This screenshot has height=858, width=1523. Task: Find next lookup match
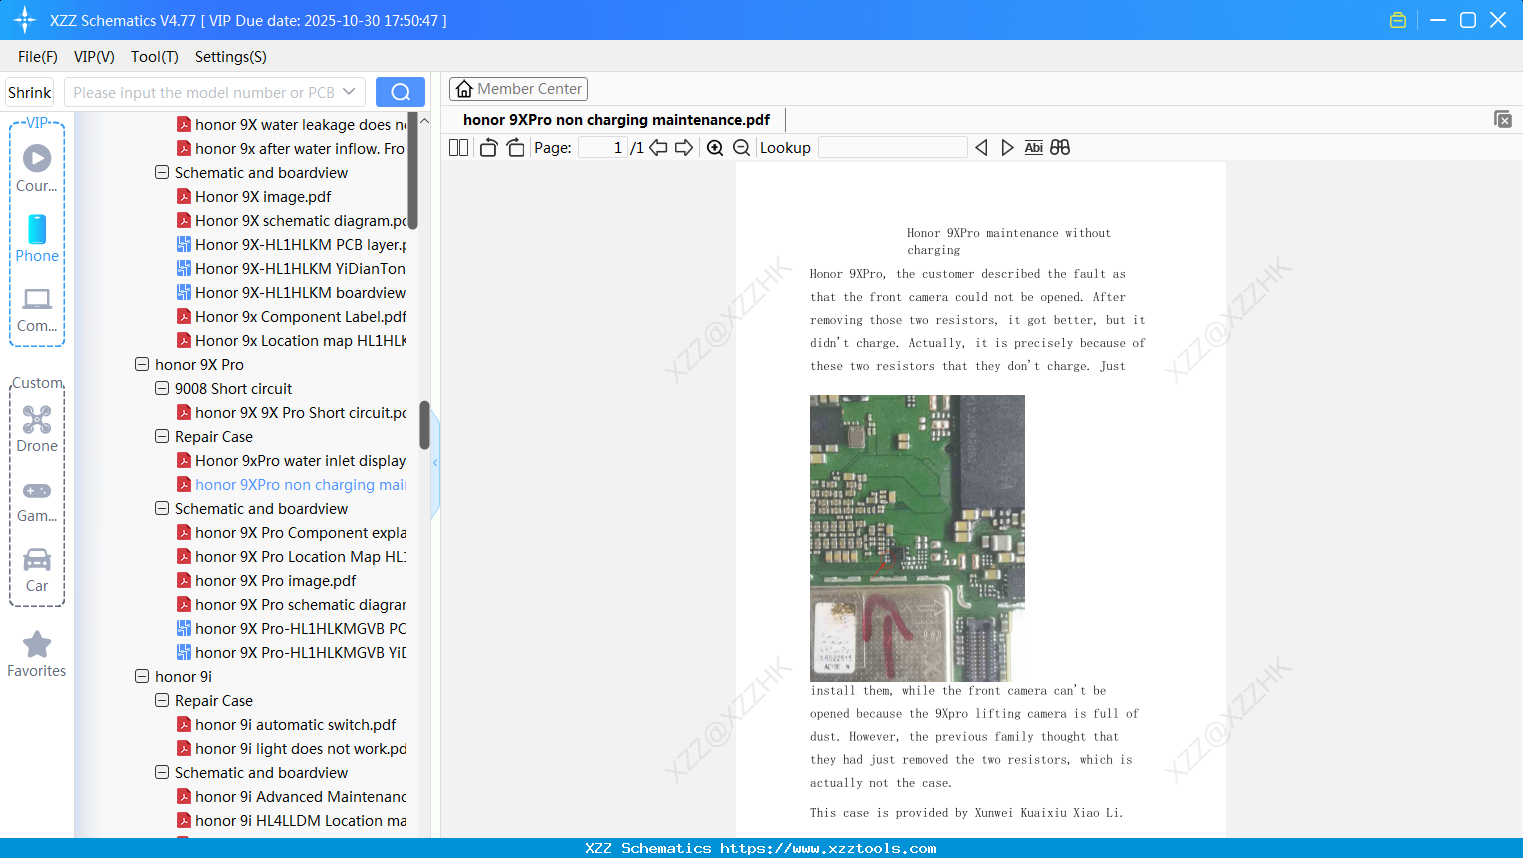pos(1007,148)
